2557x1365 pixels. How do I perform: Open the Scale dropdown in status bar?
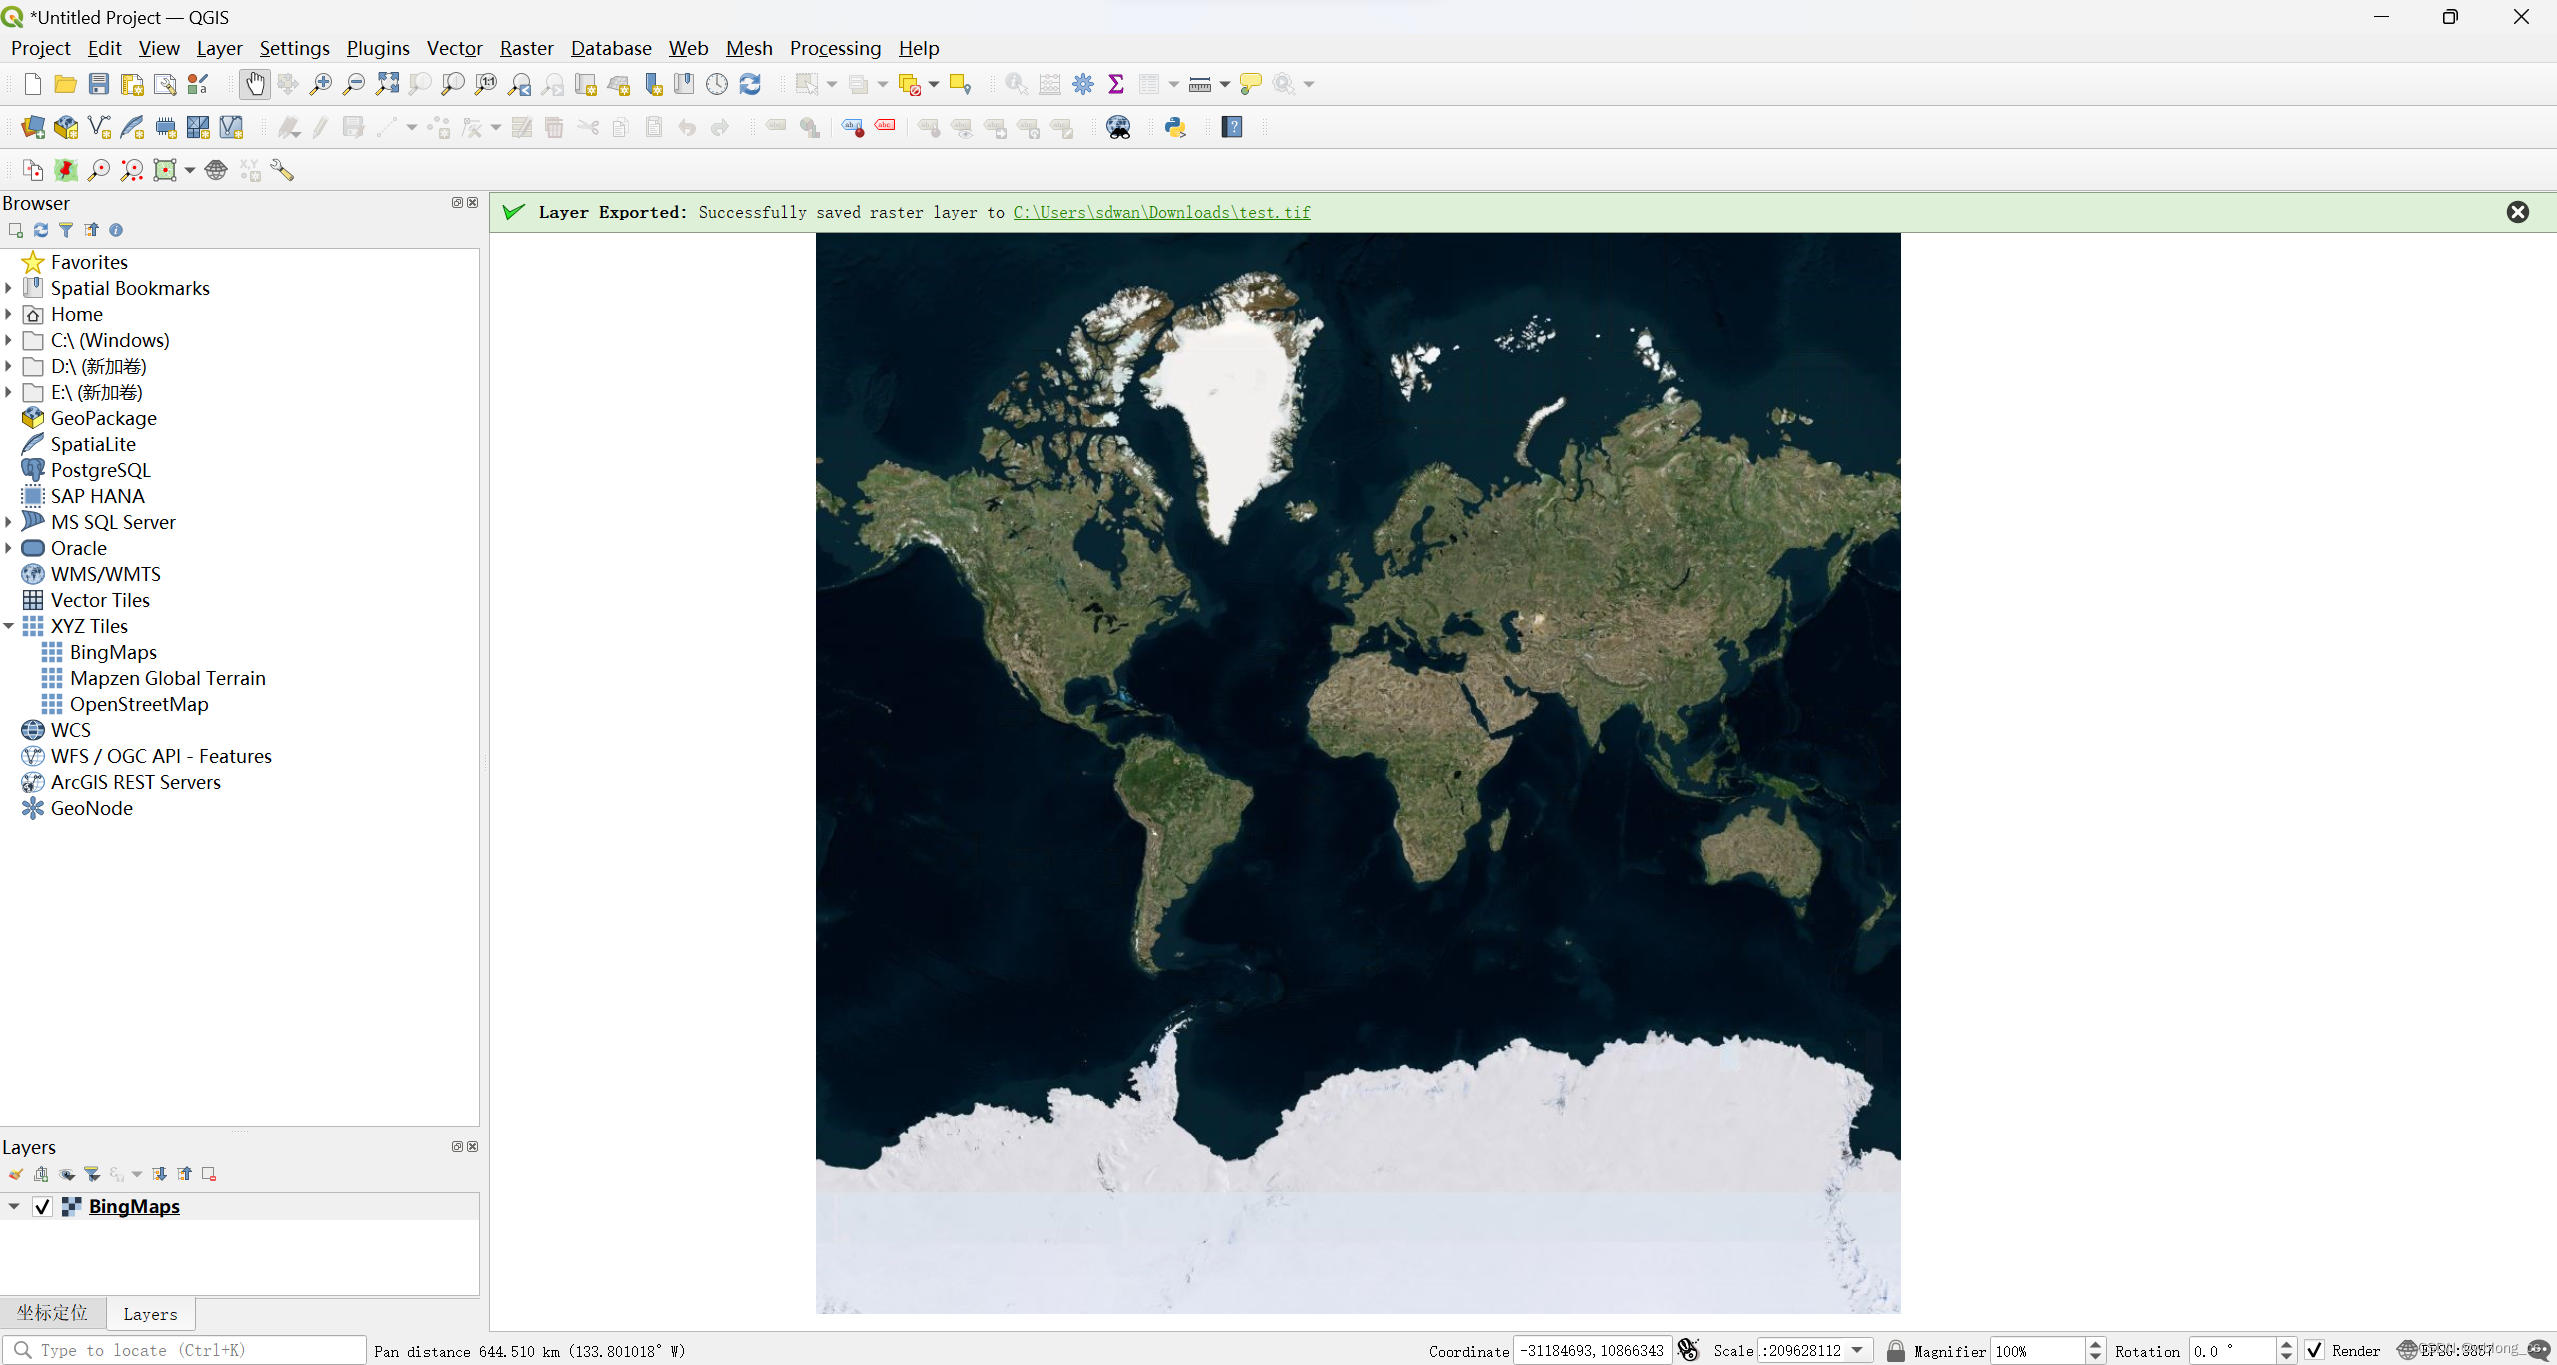click(1858, 1349)
